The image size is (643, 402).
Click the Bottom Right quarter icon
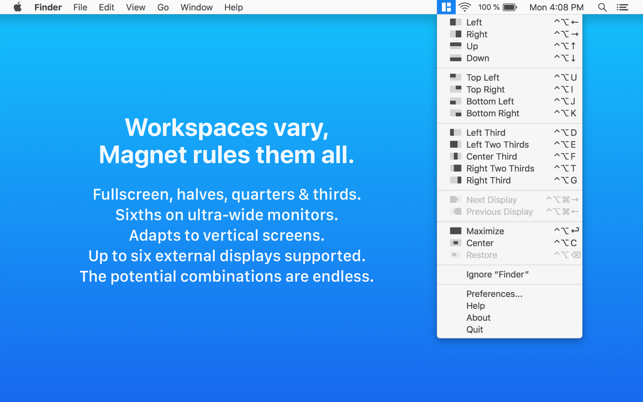pos(455,113)
